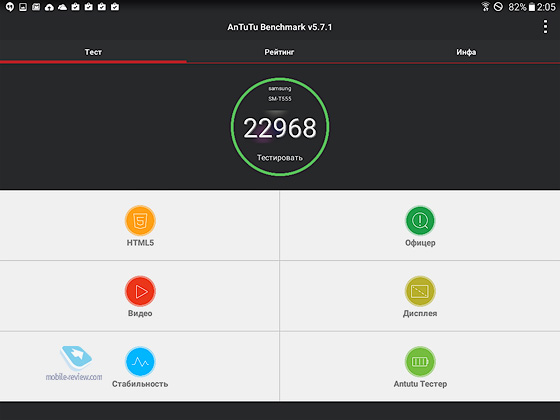
Task: Tap the blocked-circle status icon
Action: (x=498, y=7)
